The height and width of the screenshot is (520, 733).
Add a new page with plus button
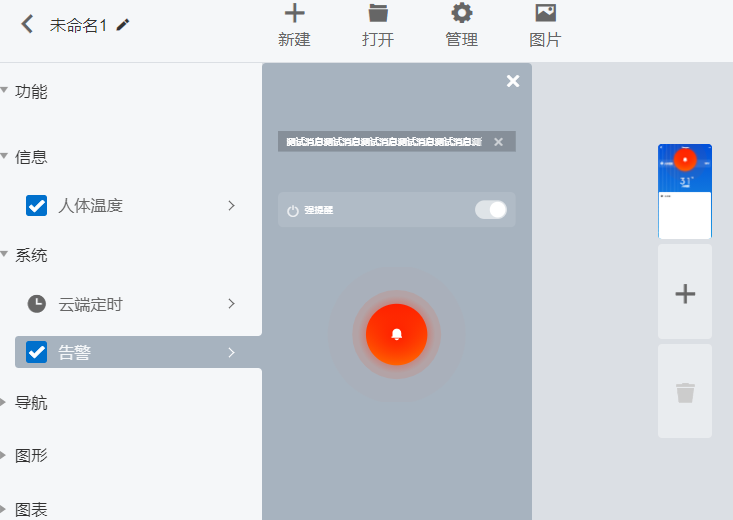[685, 292]
